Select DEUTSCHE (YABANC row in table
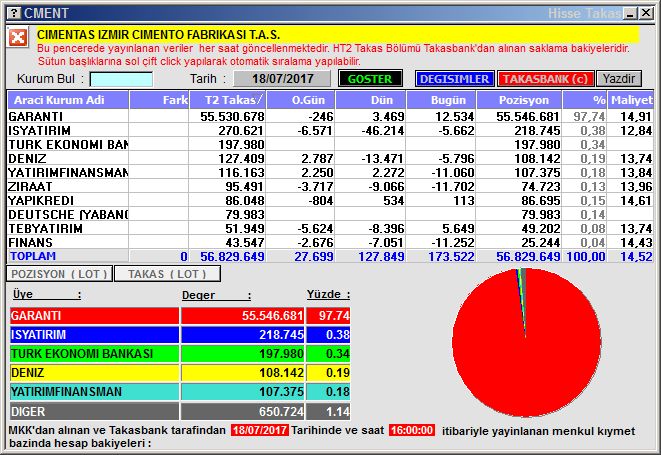 point(330,214)
